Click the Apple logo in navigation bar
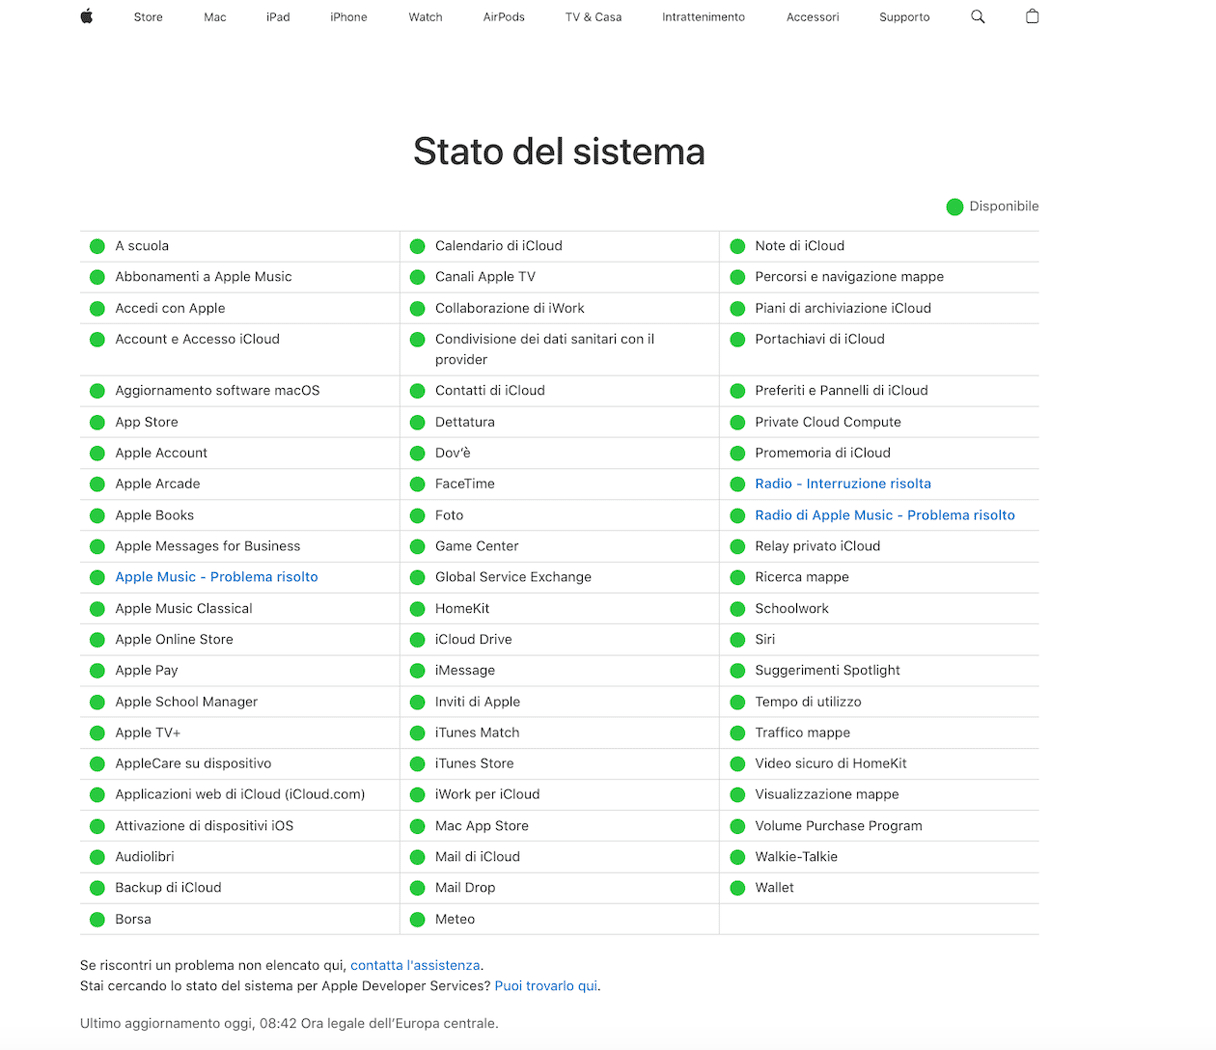 (x=87, y=16)
